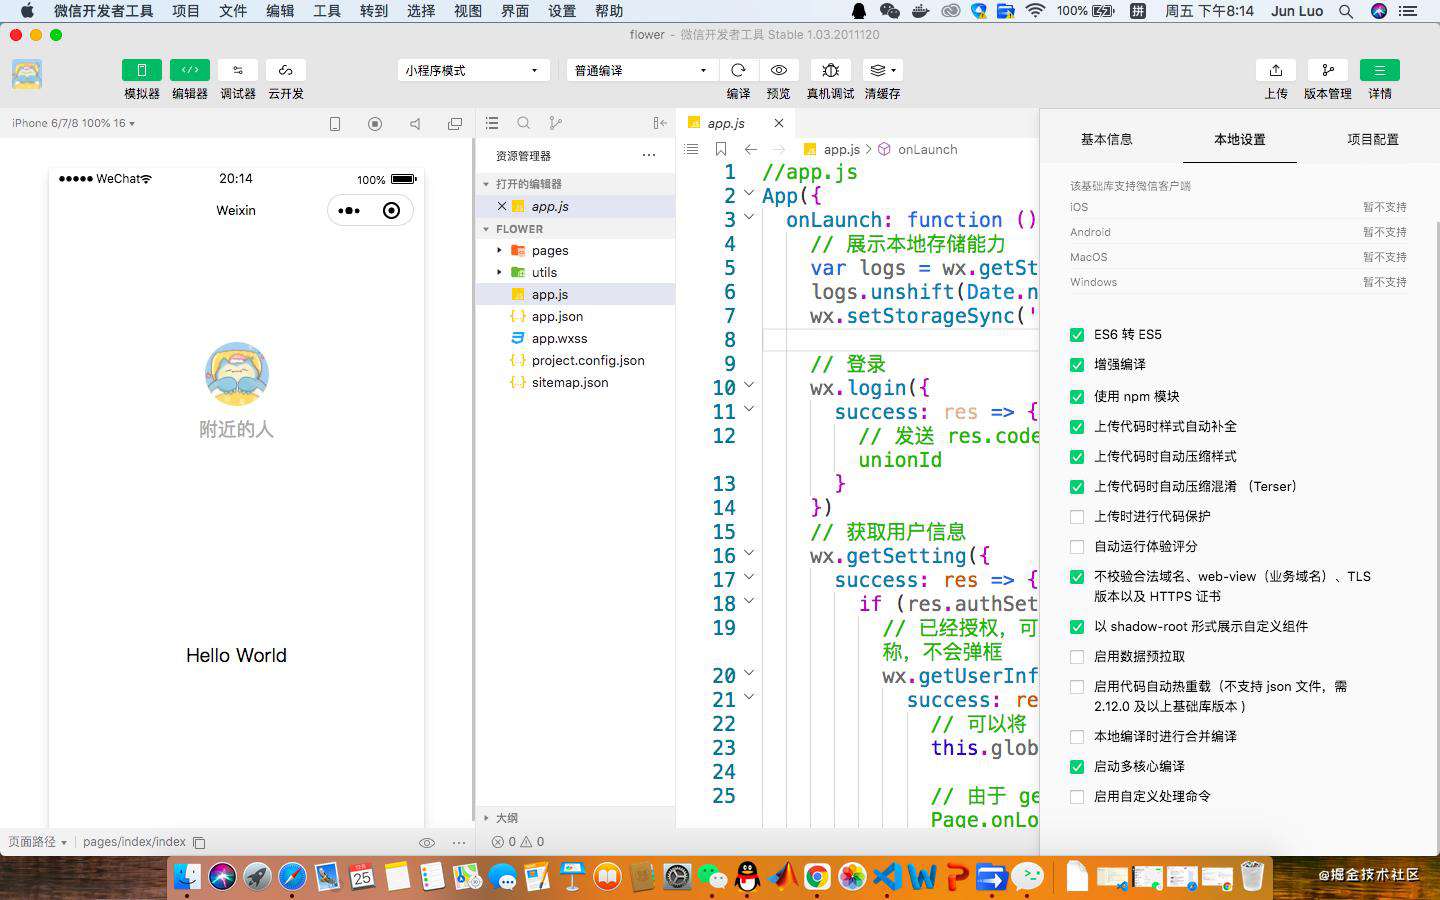
Task: Toggle the simulator panel button
Action: tap(142, 70)
